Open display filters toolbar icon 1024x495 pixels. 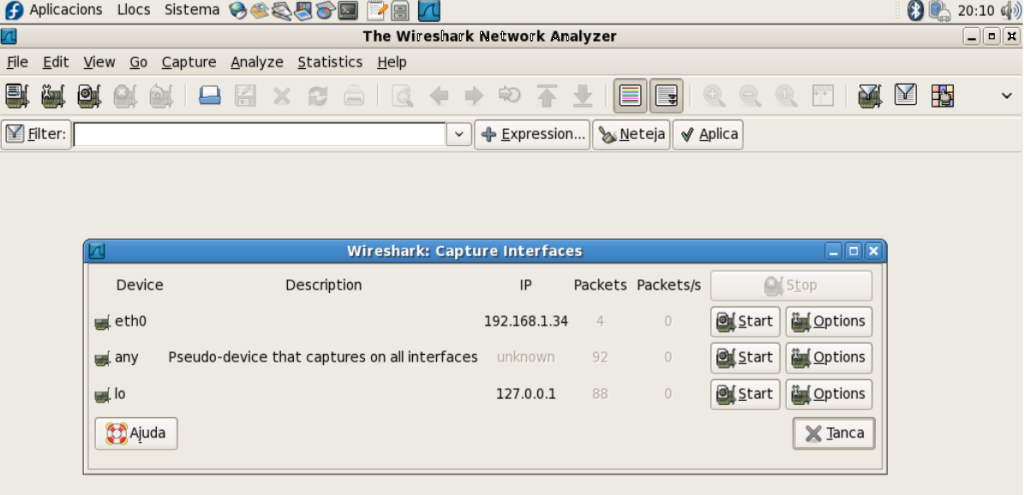tap(906, 96)
